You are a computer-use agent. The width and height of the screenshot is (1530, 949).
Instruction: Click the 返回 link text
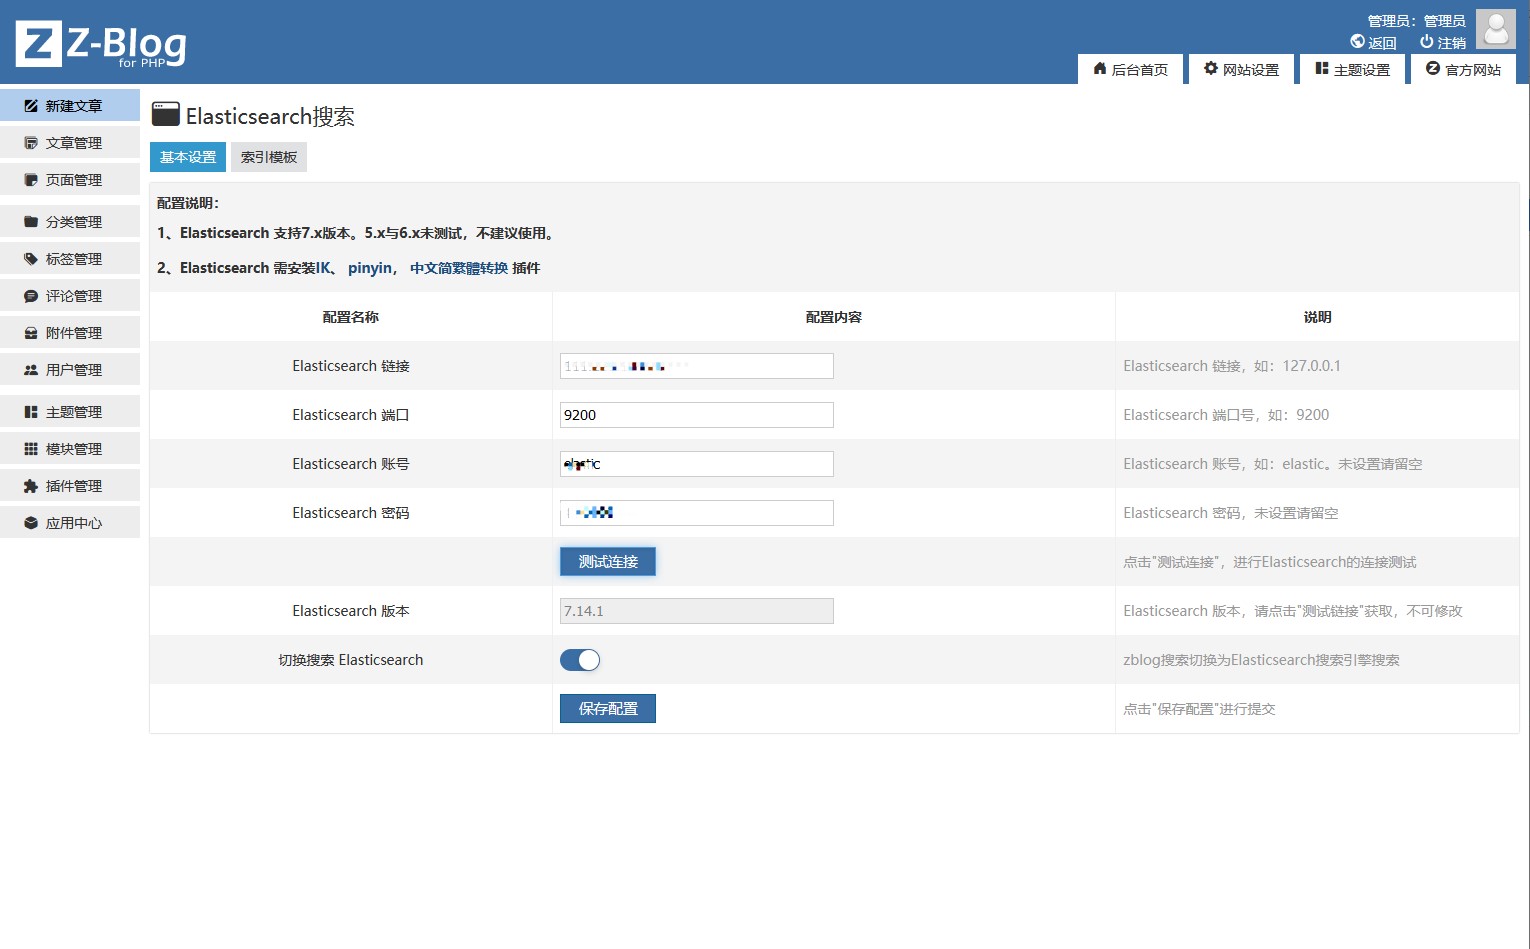(1382, 43)
